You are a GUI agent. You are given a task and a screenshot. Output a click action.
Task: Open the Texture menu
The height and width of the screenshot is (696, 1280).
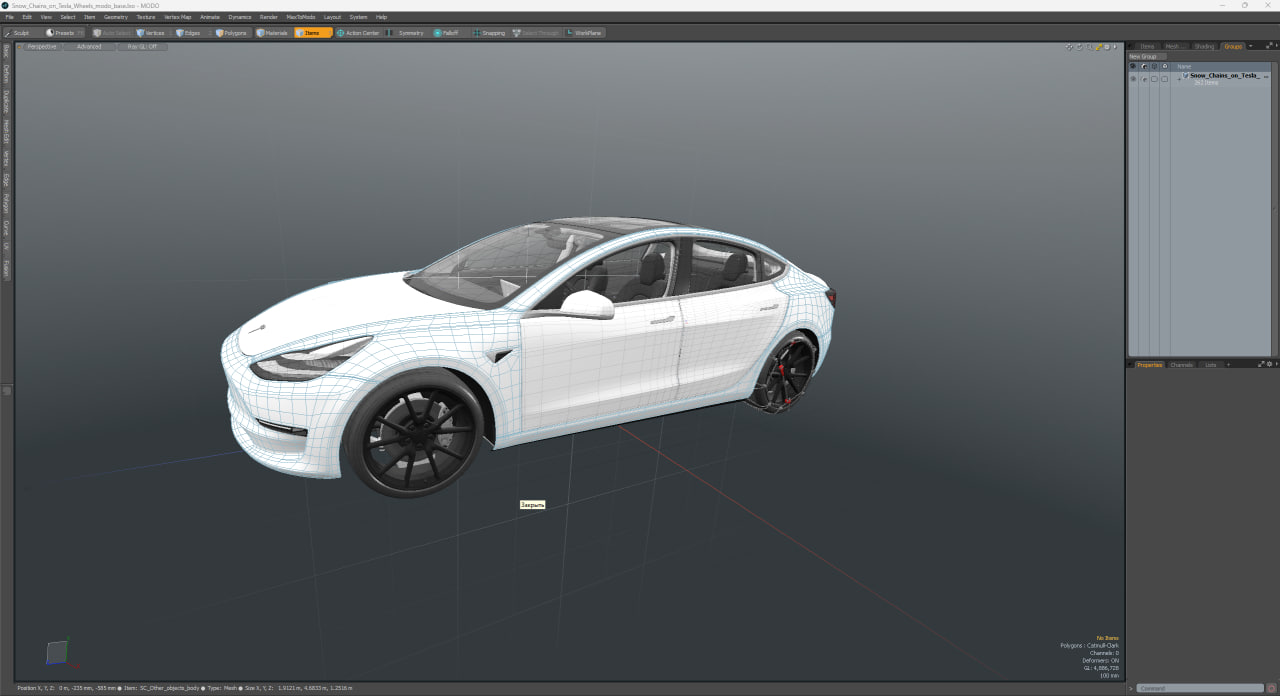click(x=146, y=17)
